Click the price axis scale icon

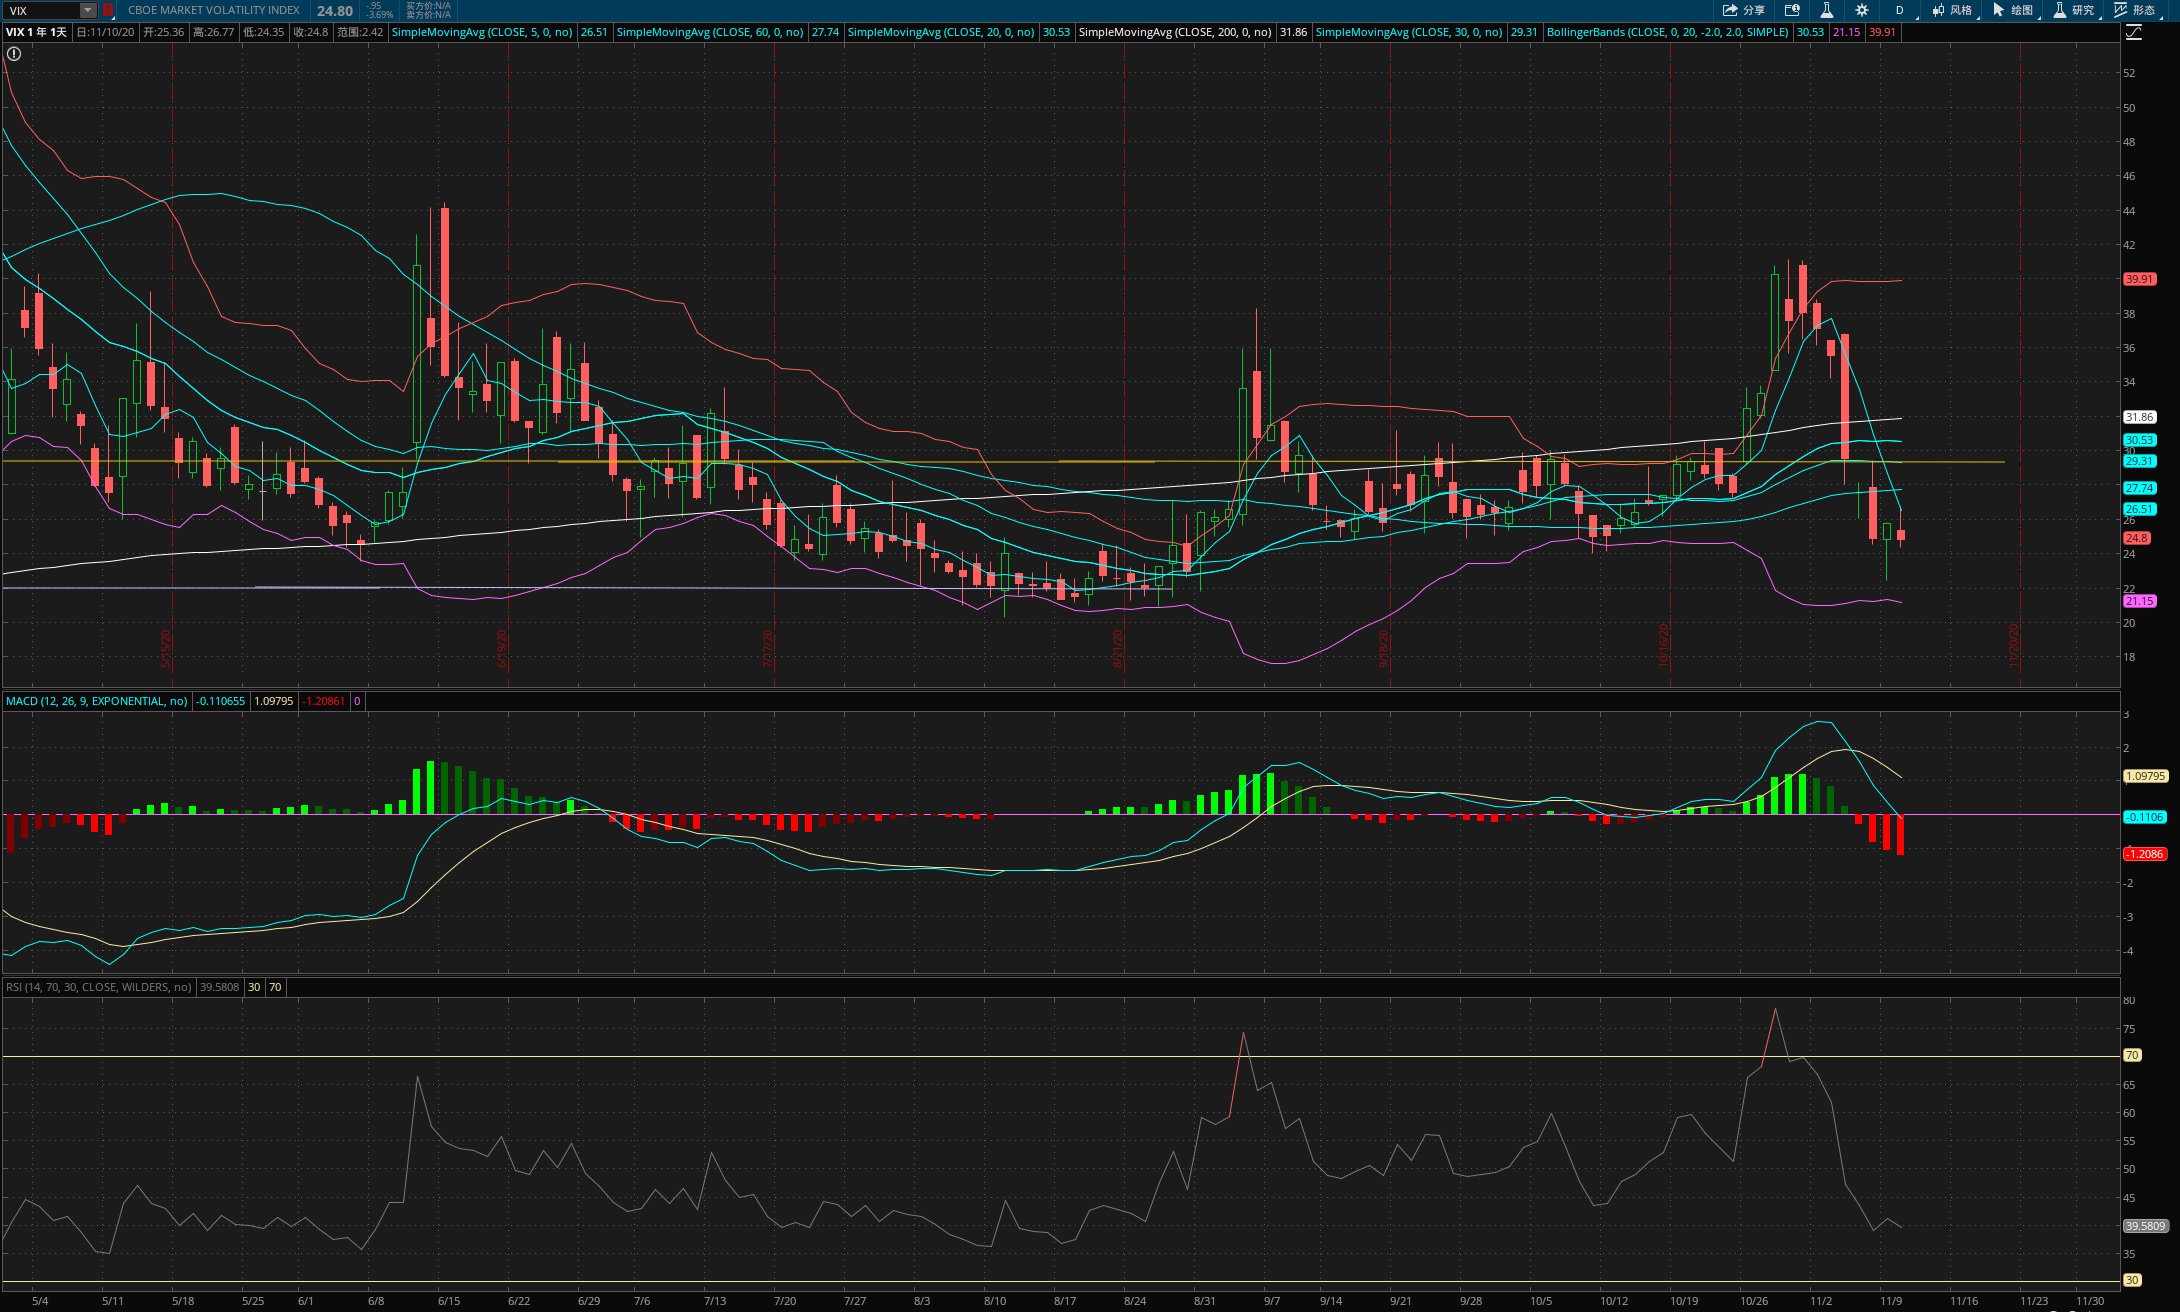pyautogui.click(x=2133, y=32)
